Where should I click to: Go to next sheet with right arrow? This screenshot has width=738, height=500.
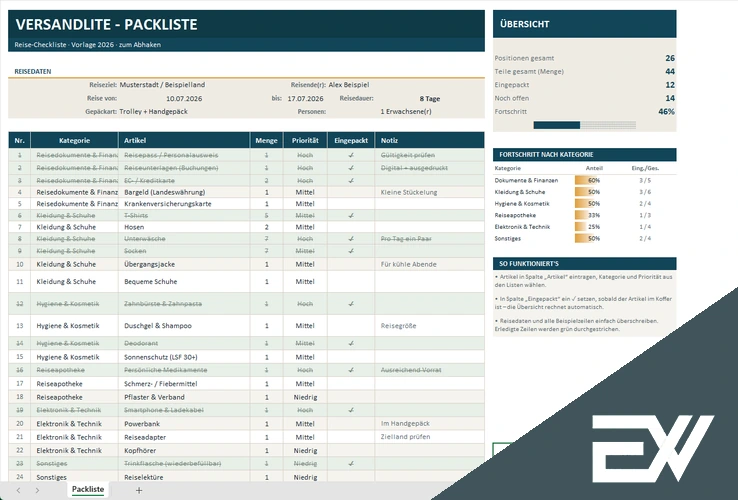tap(37, 490)
